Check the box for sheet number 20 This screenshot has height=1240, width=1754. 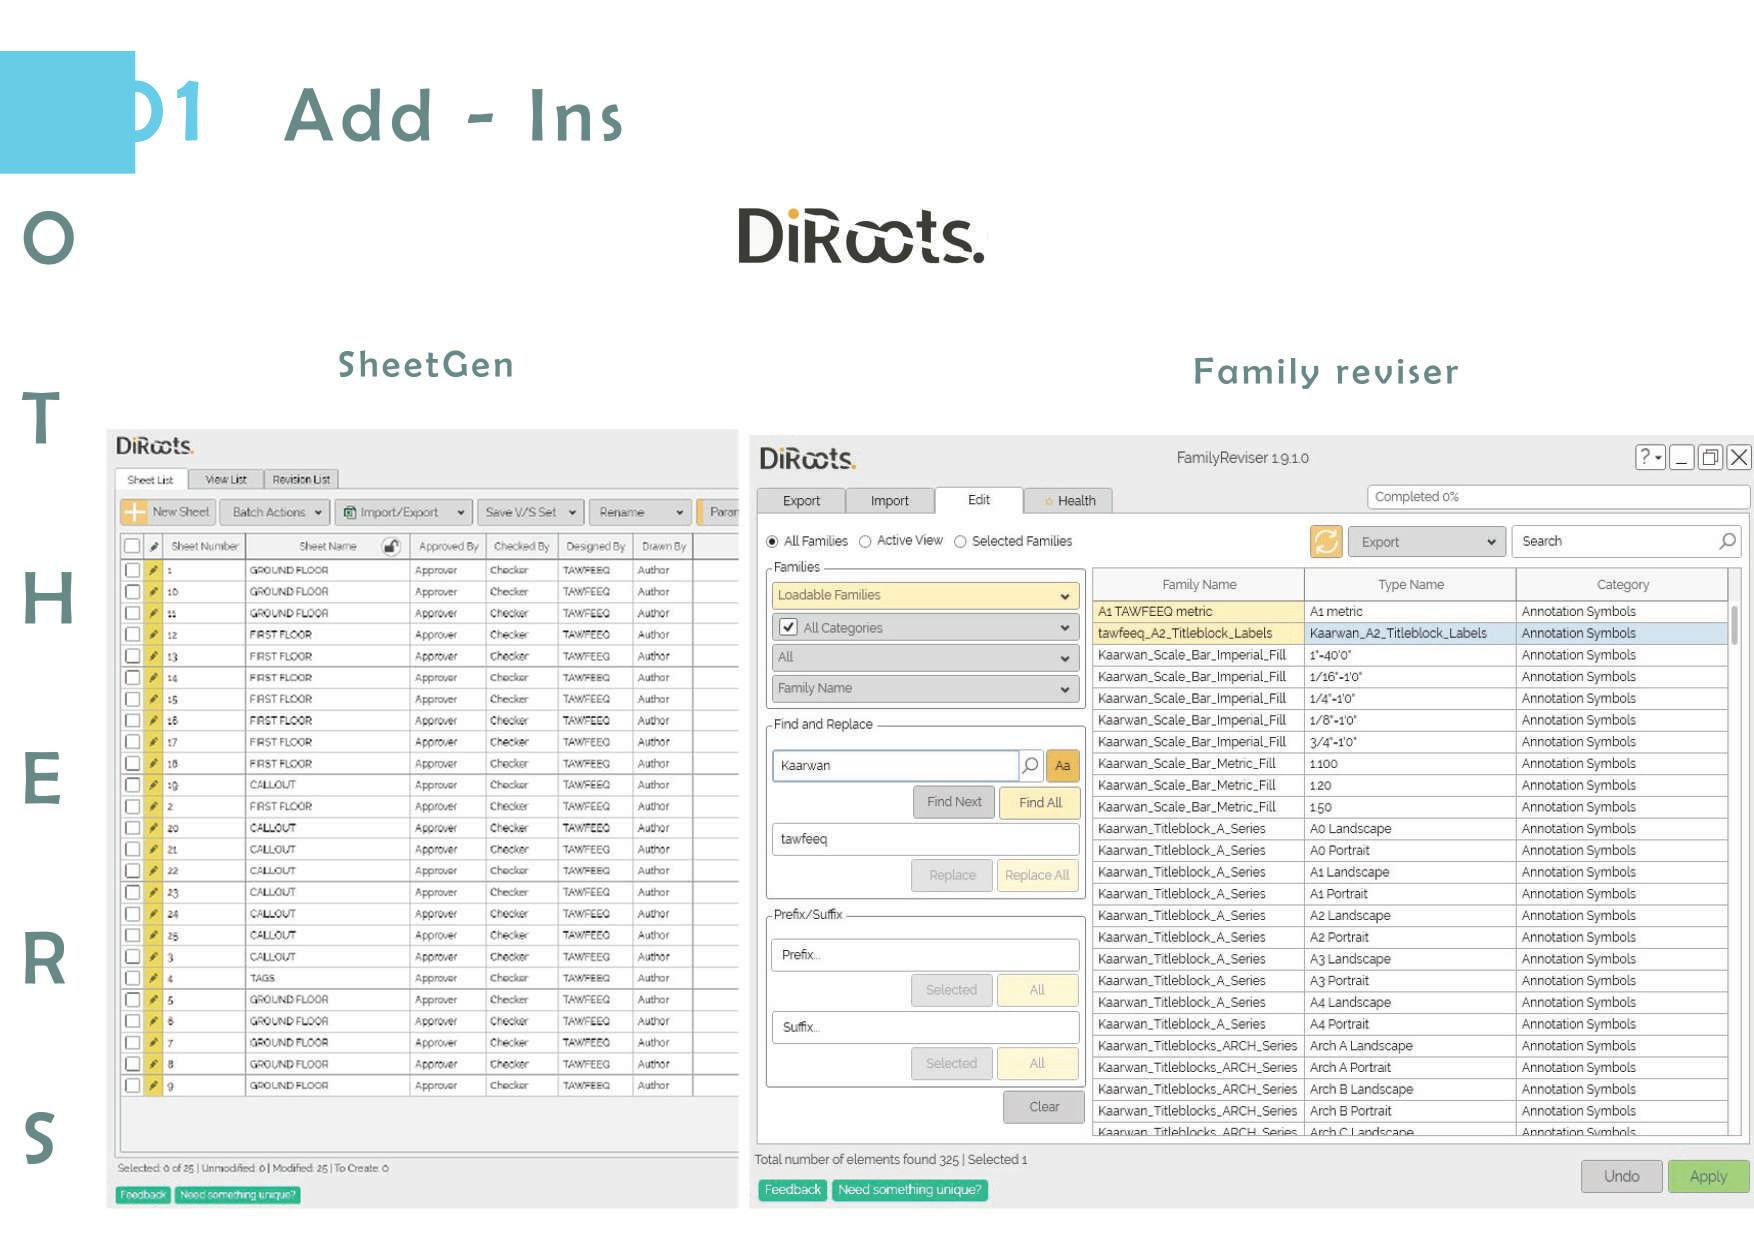coord(132,828)
